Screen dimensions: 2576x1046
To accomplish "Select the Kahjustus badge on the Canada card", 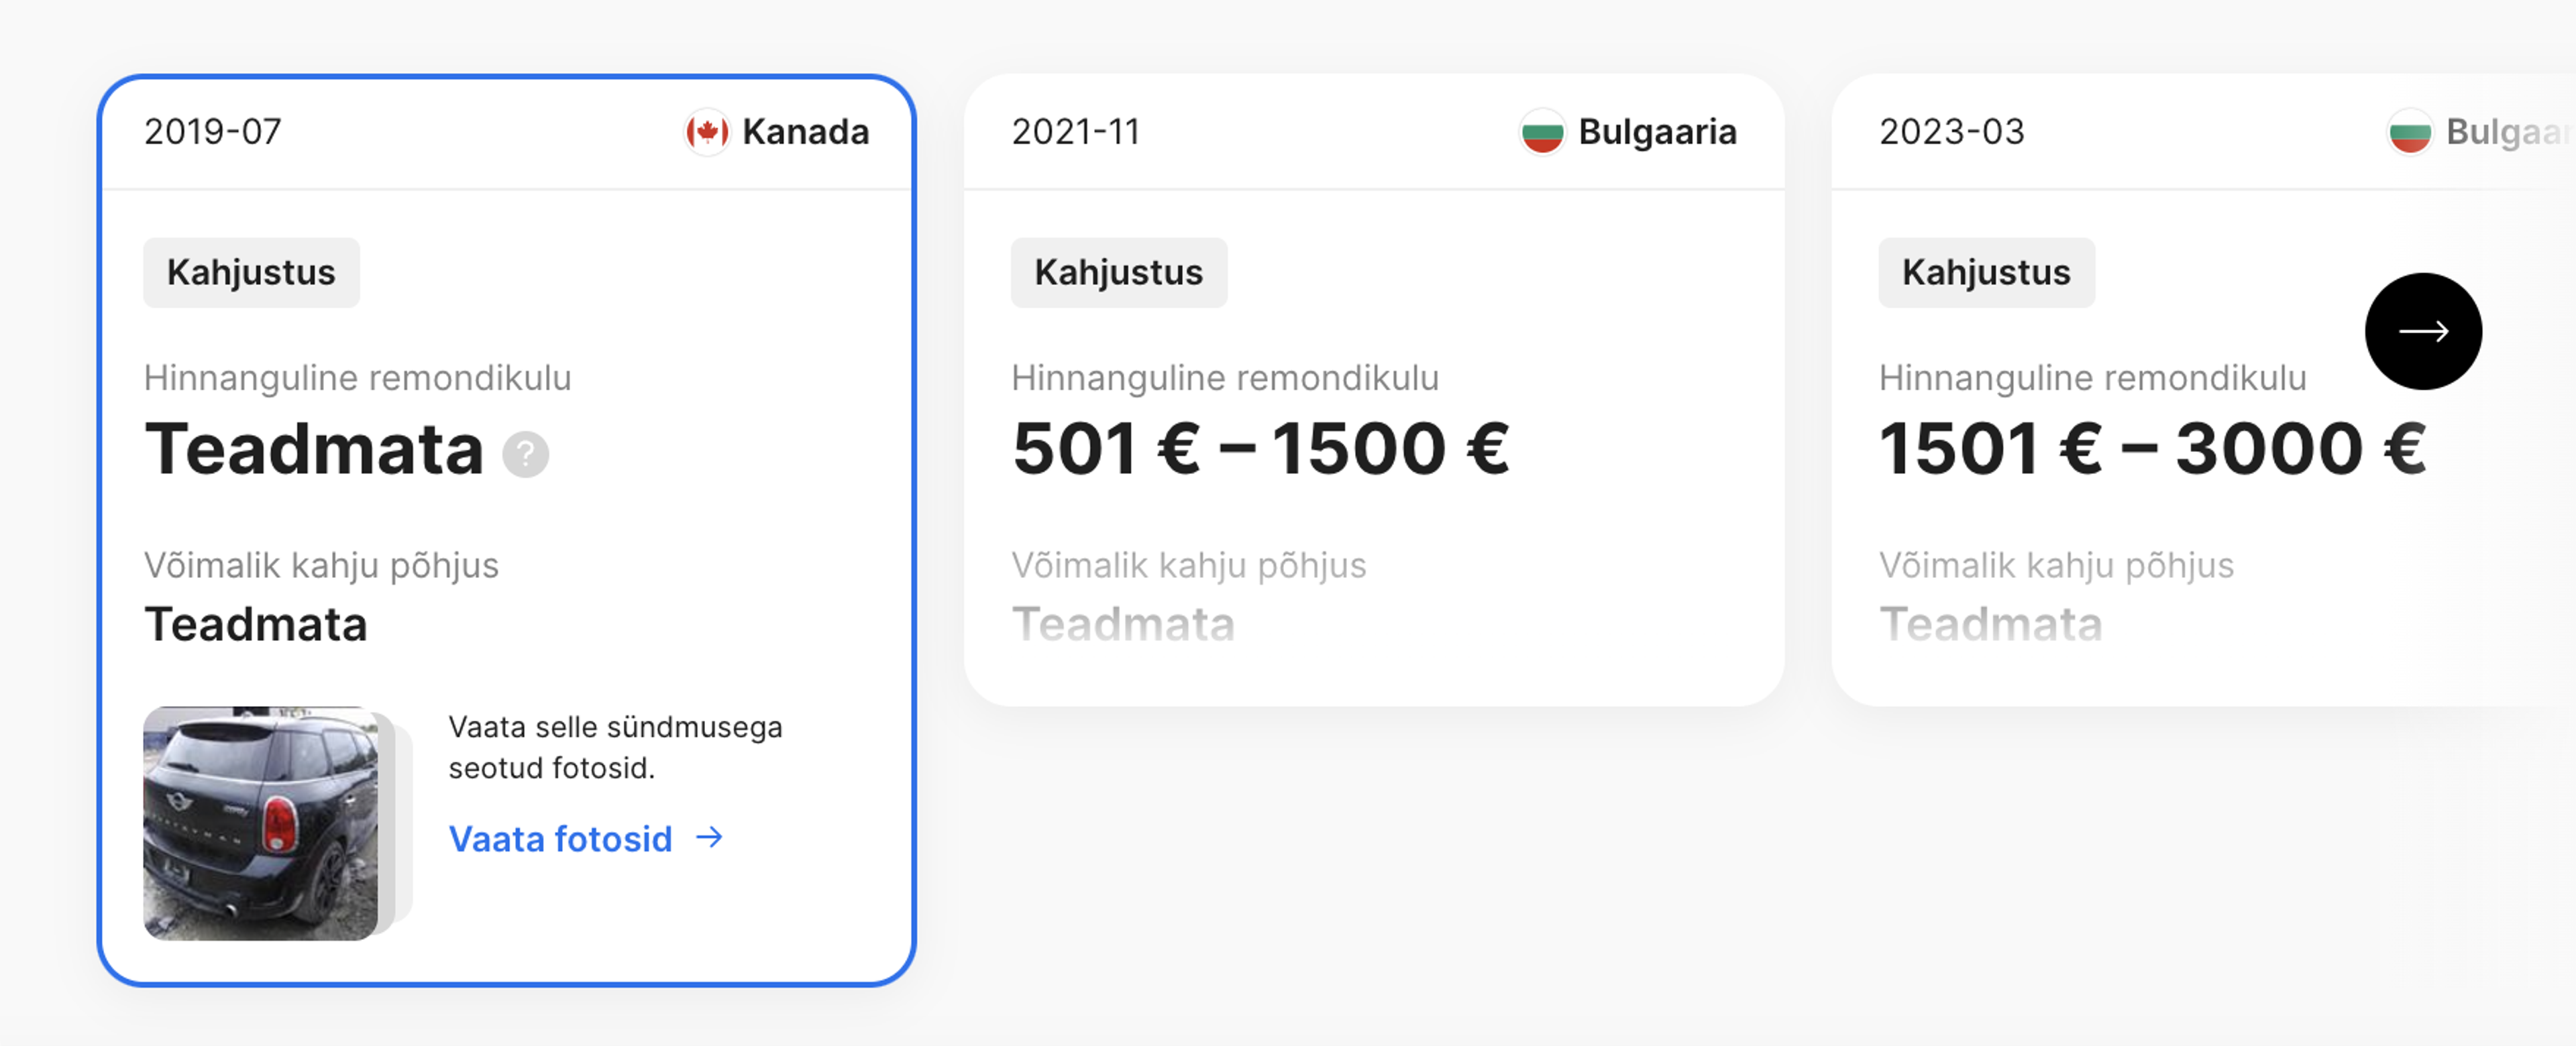I will [x=251, y=272].
